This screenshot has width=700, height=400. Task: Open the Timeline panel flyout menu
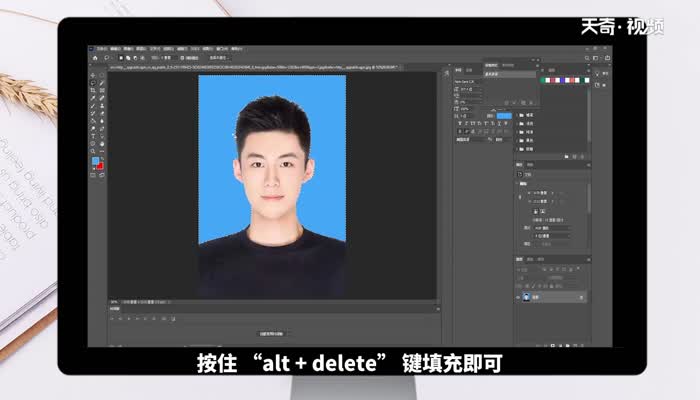click(x=438, y=308)
